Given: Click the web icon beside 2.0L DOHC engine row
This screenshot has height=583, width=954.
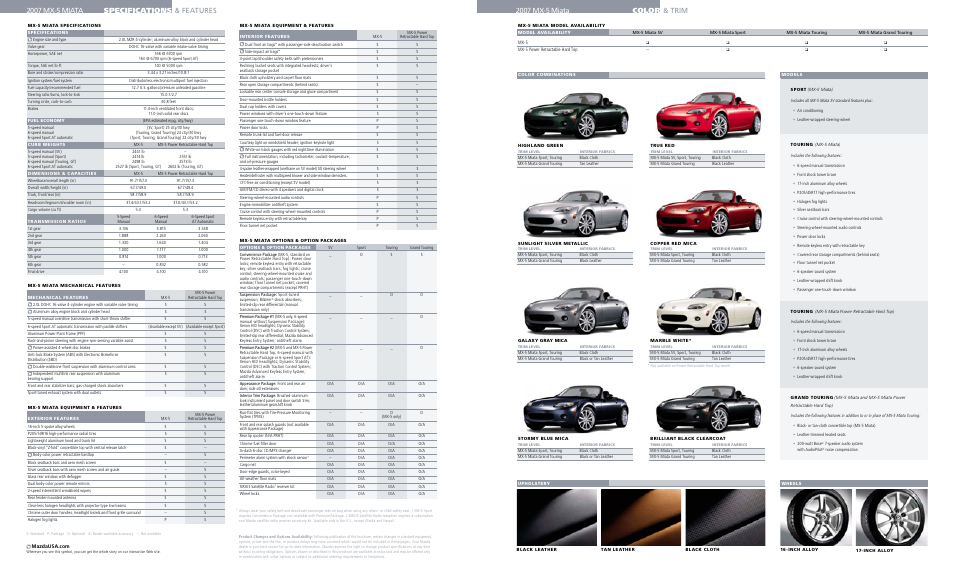Looking at the screenshot, I should 30,304.
